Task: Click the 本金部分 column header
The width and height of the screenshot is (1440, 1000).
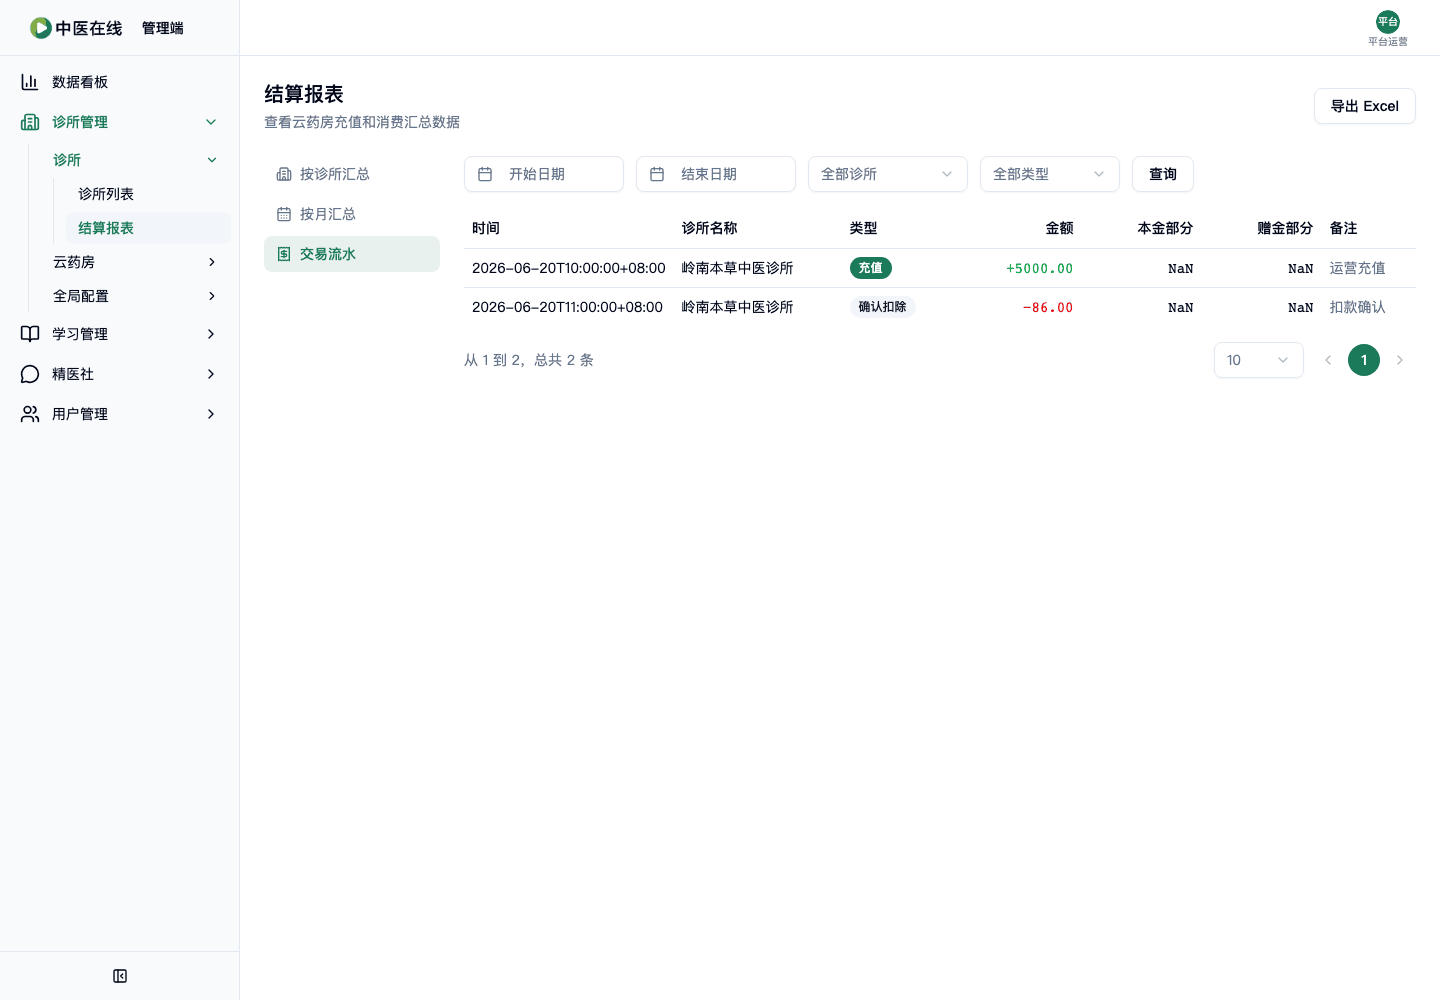Action: point(1166,228)
